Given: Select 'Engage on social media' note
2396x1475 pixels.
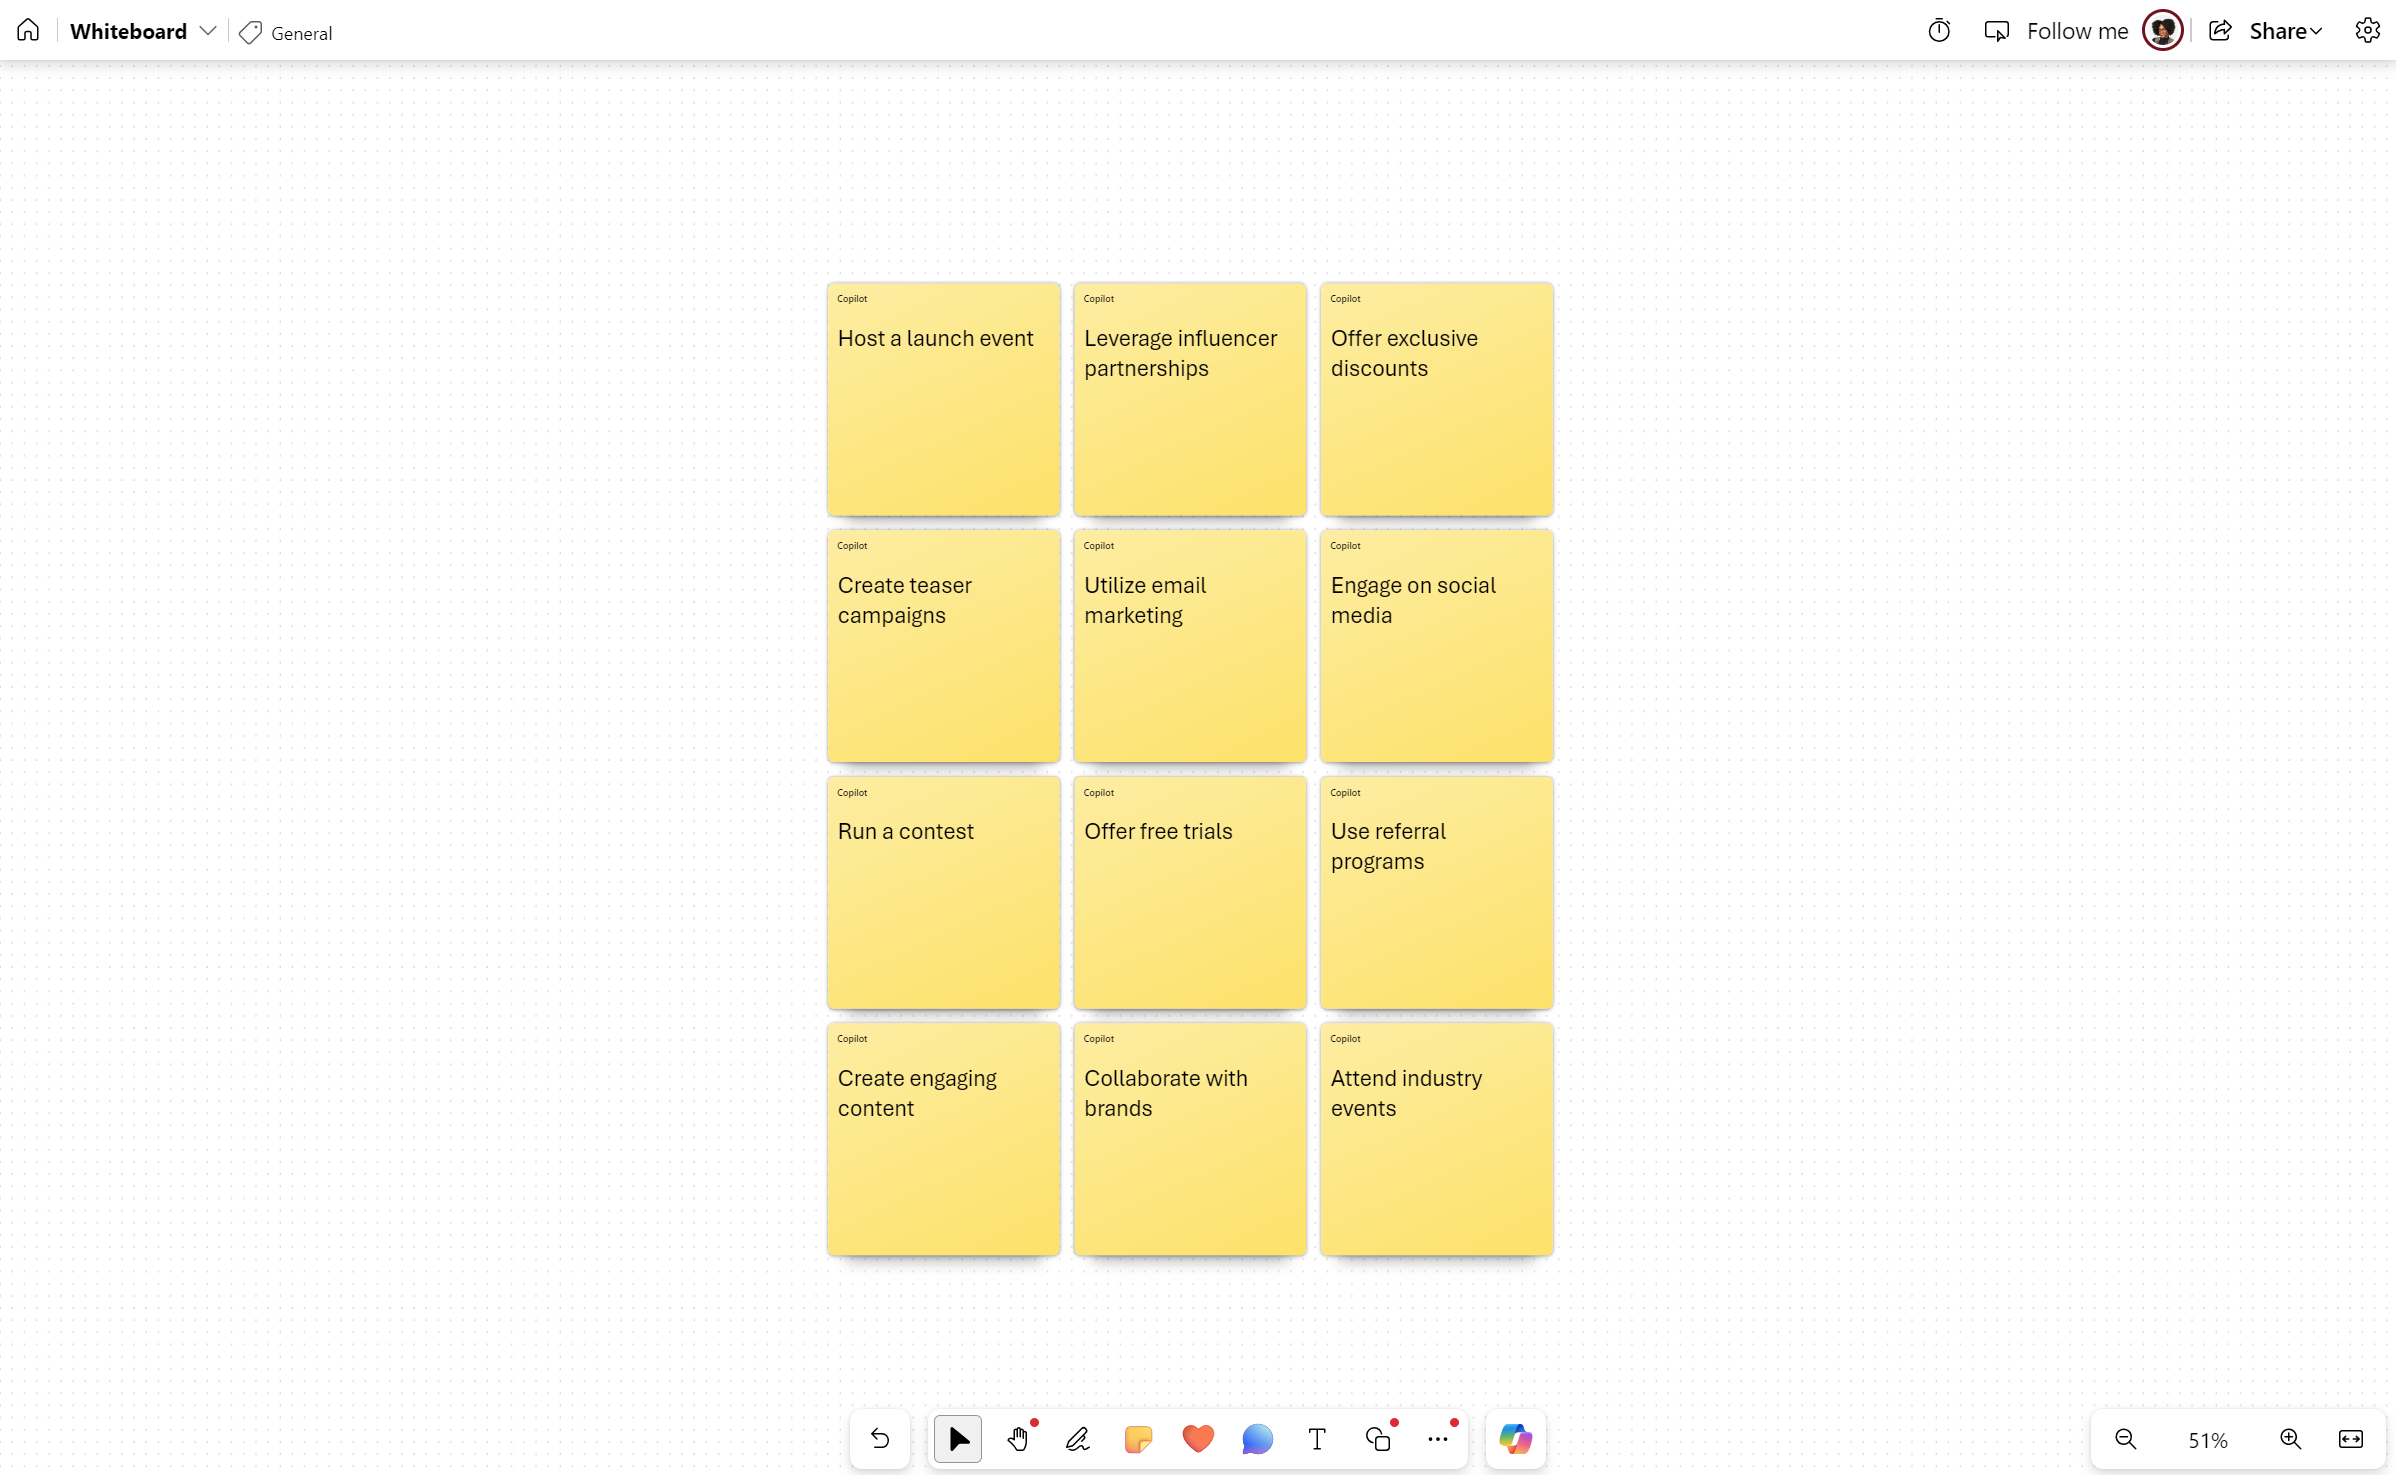Looking at the screenshot, I should coord(1436,646).
